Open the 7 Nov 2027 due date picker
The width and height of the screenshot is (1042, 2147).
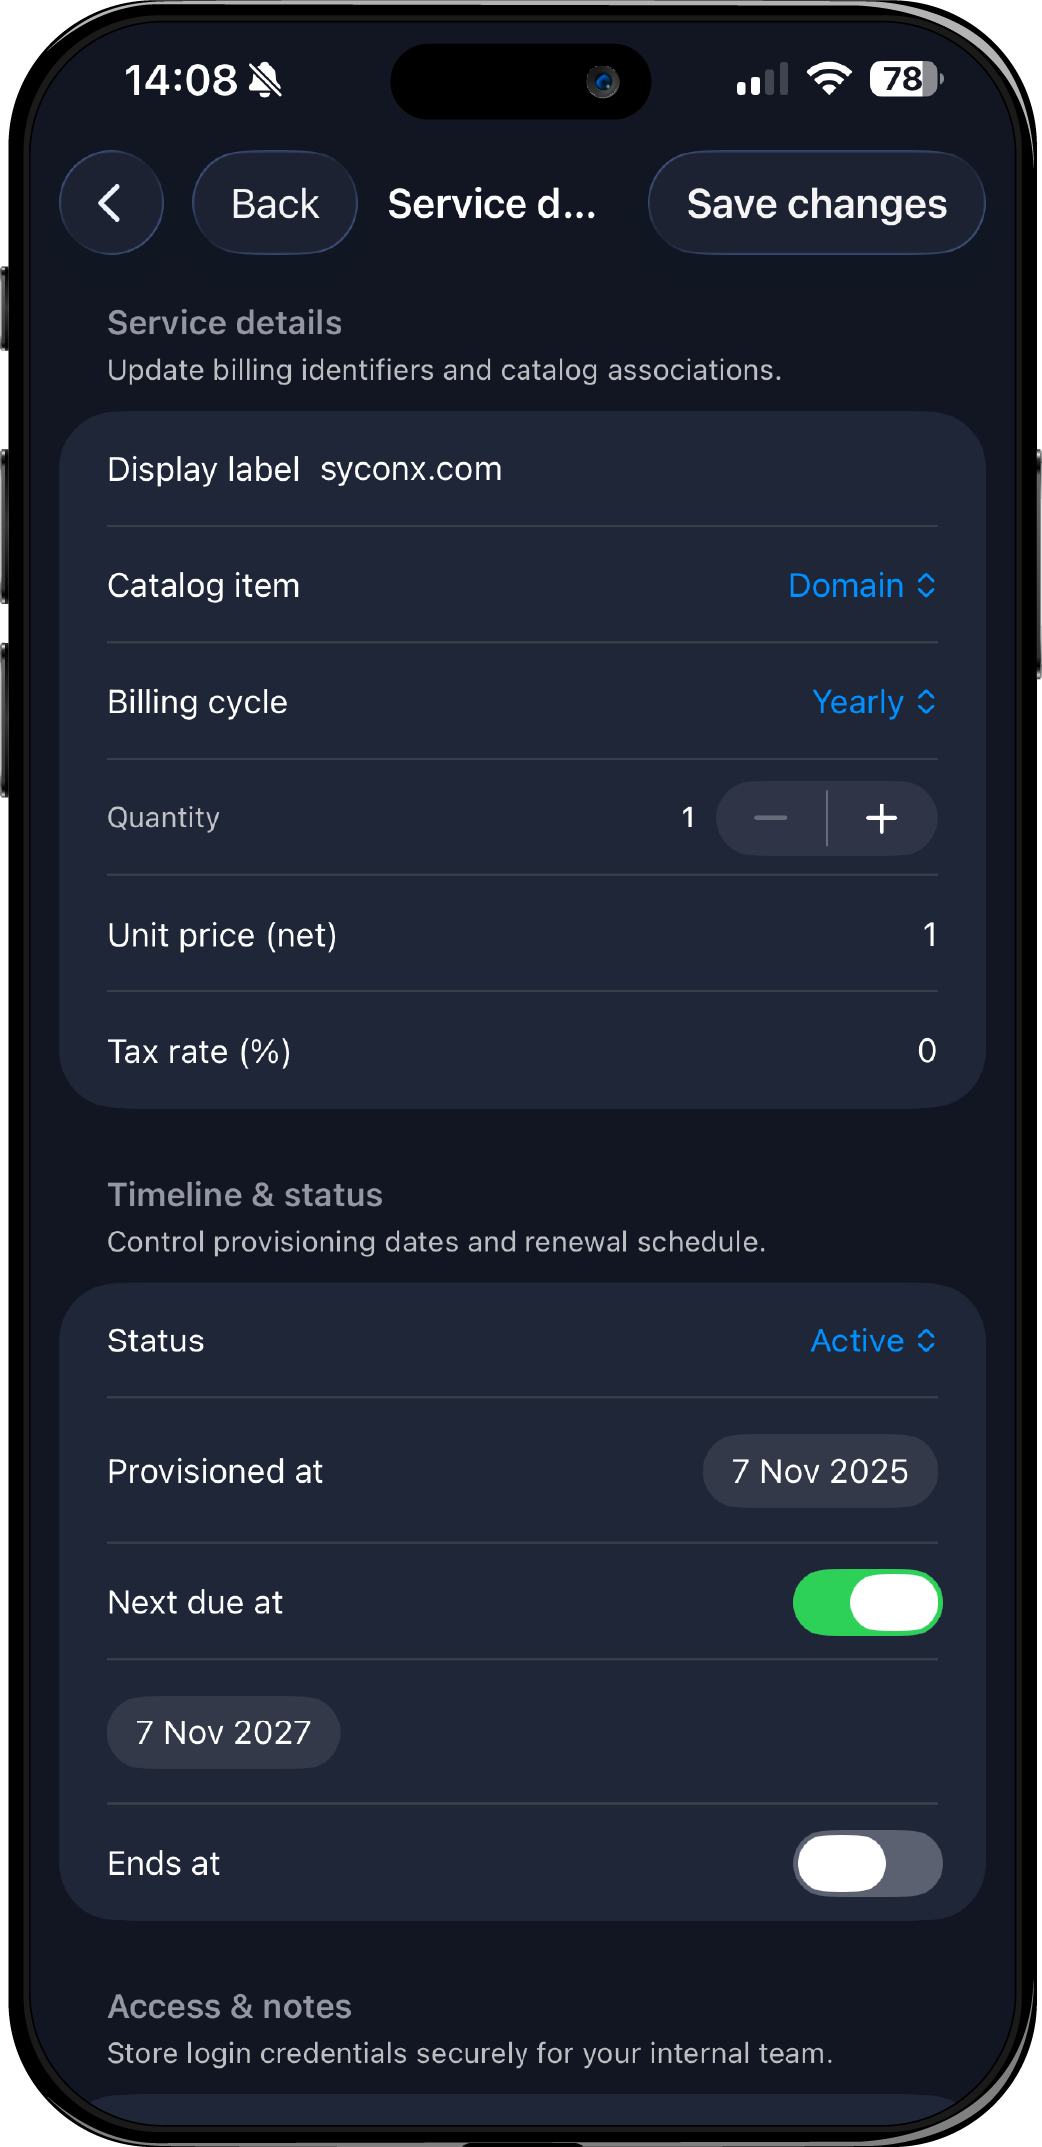[x=224, y=1732]
